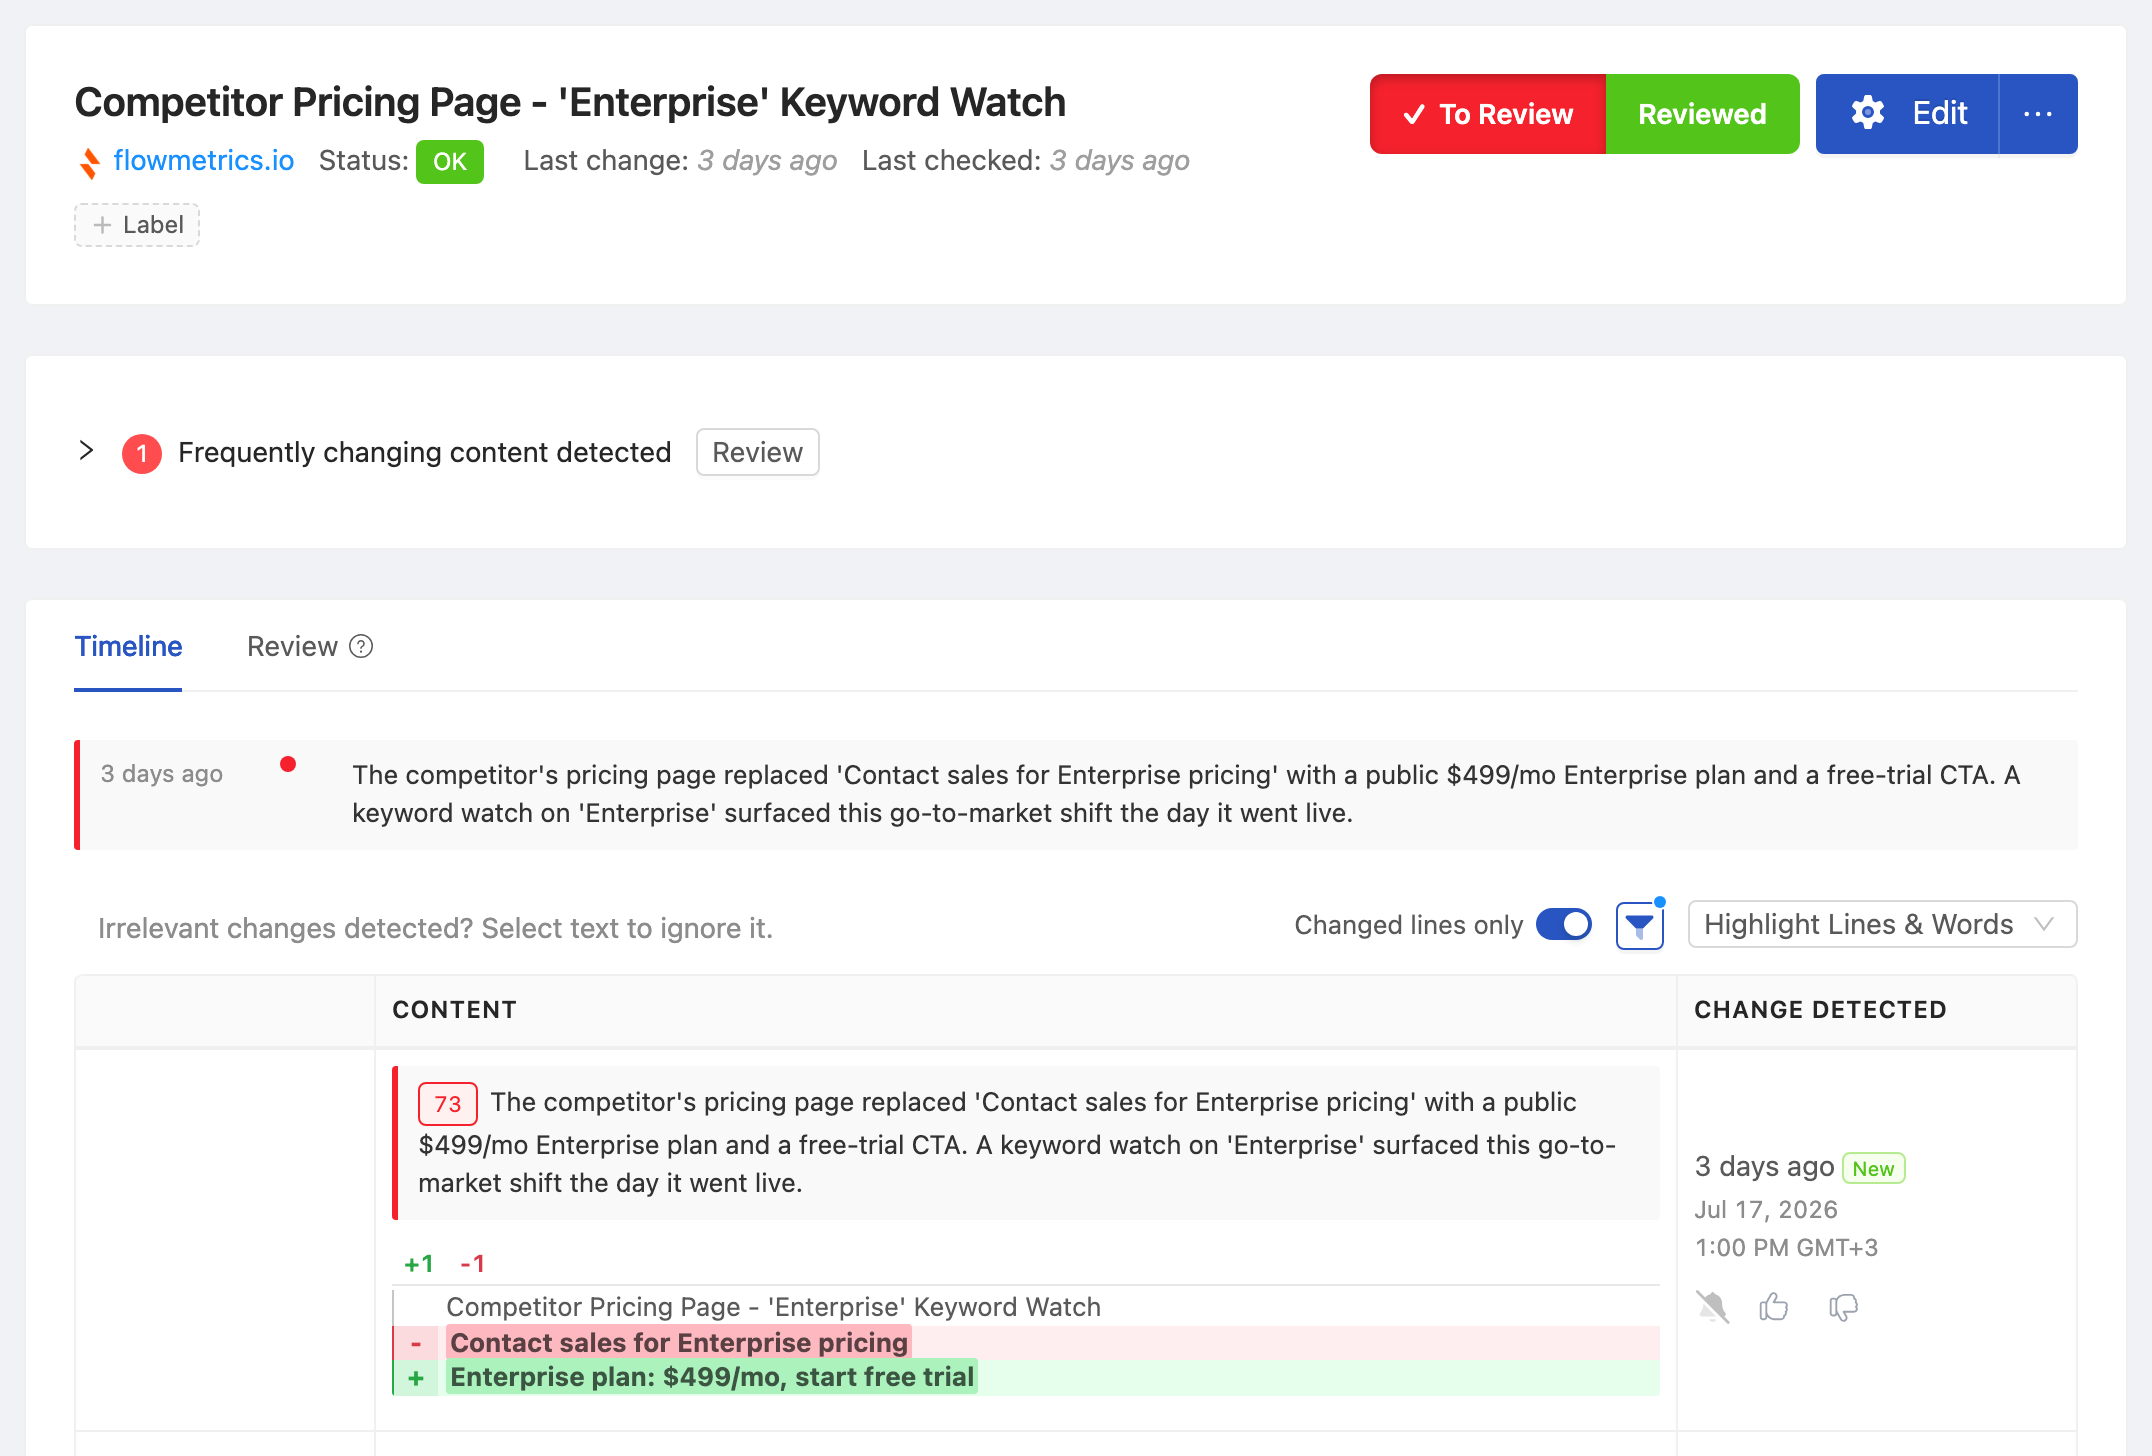Click the flowmetrics.io favicon icon
Screen dimensions: 2152x1456
(90, 162)
